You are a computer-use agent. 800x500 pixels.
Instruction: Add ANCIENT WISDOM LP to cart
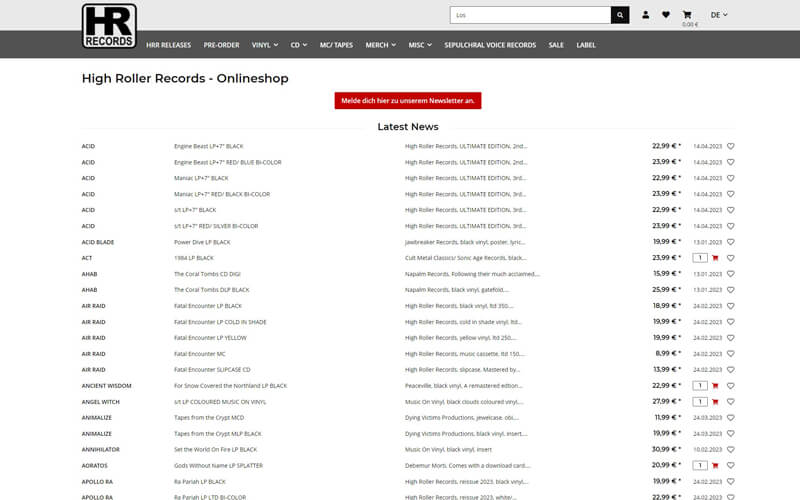click(x=715, y=386)
